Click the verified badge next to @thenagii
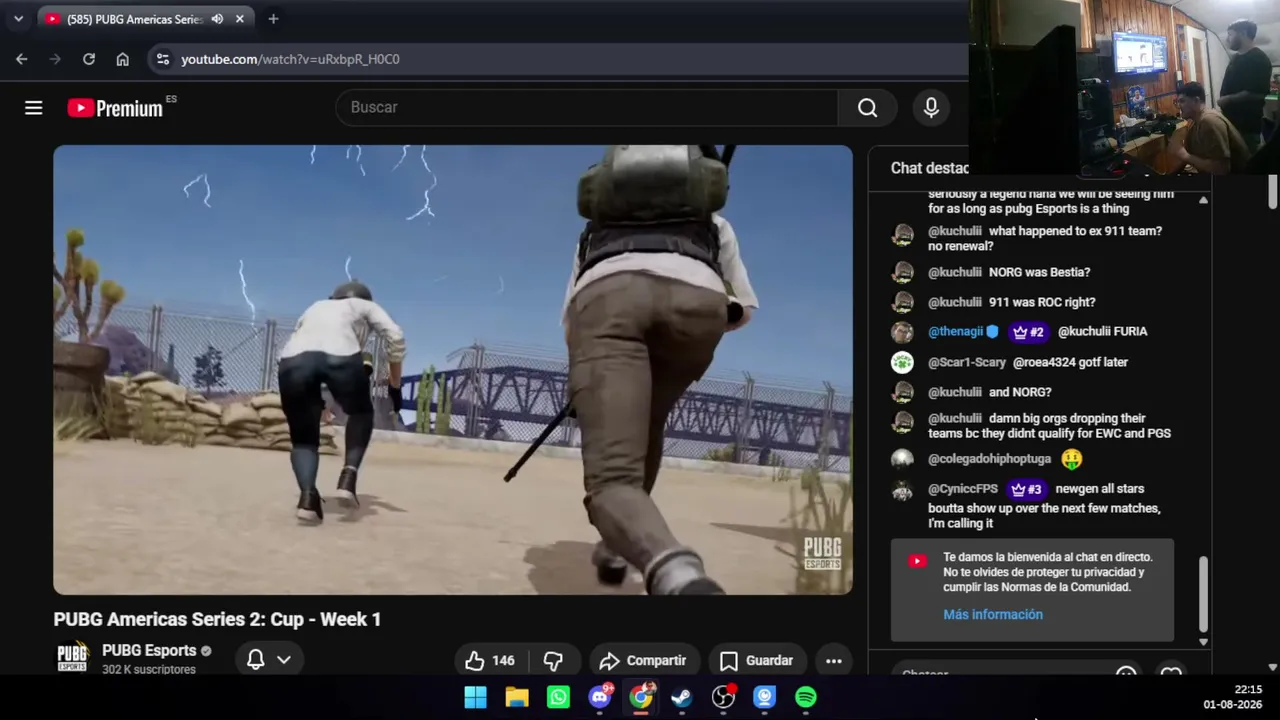The width and height of the screenshot is (1280, 720). pyautogui.click(x=992, y=332)
